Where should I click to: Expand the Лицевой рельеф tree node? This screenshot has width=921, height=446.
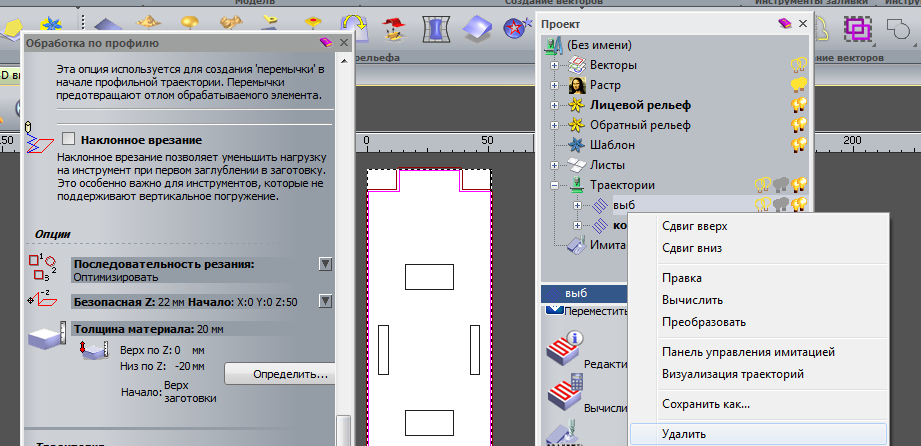[x=554, y=106]
